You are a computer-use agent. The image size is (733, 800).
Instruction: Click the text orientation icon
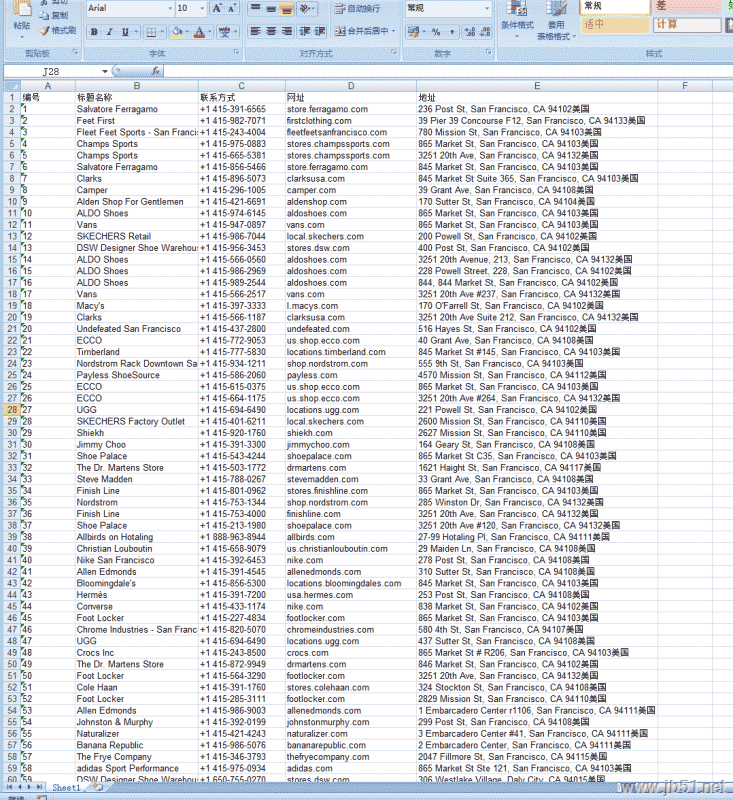(x=305, y=9)
